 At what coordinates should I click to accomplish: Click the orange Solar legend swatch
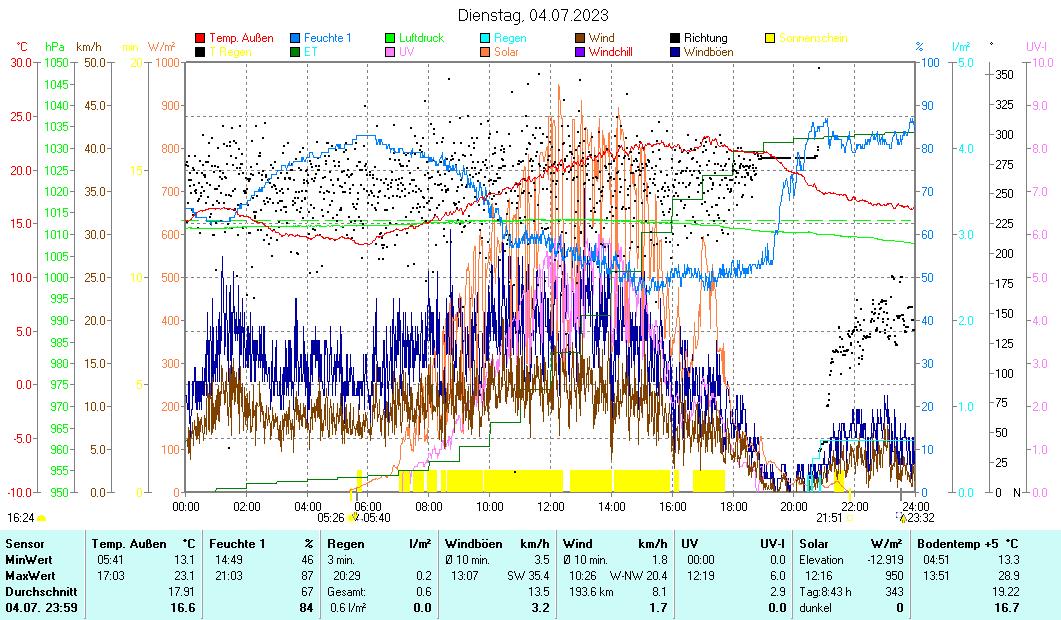click(x=484, y=52)
